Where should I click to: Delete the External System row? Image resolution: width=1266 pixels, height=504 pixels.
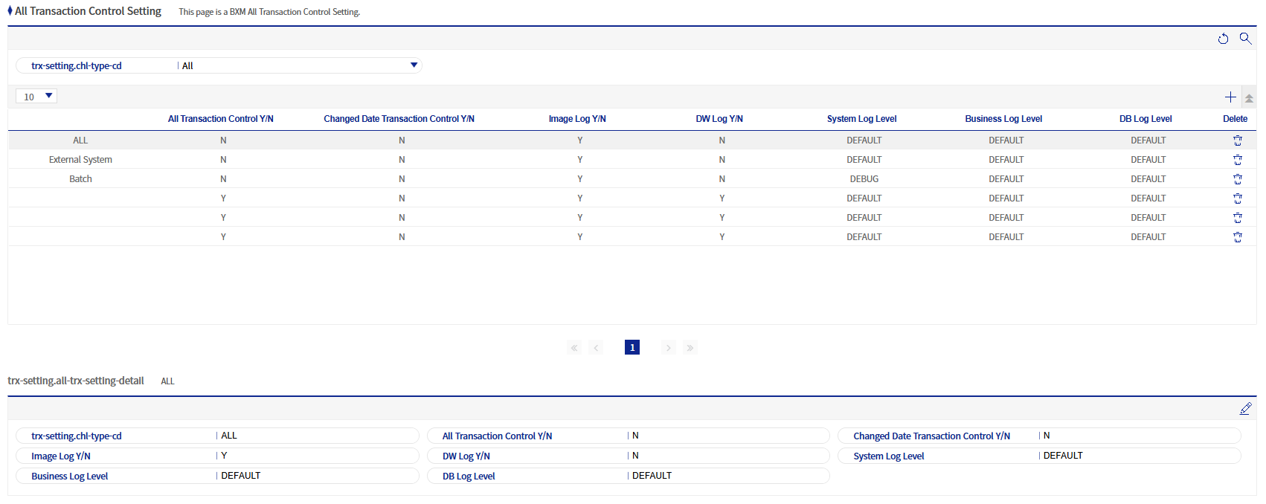click(1237, 160)
